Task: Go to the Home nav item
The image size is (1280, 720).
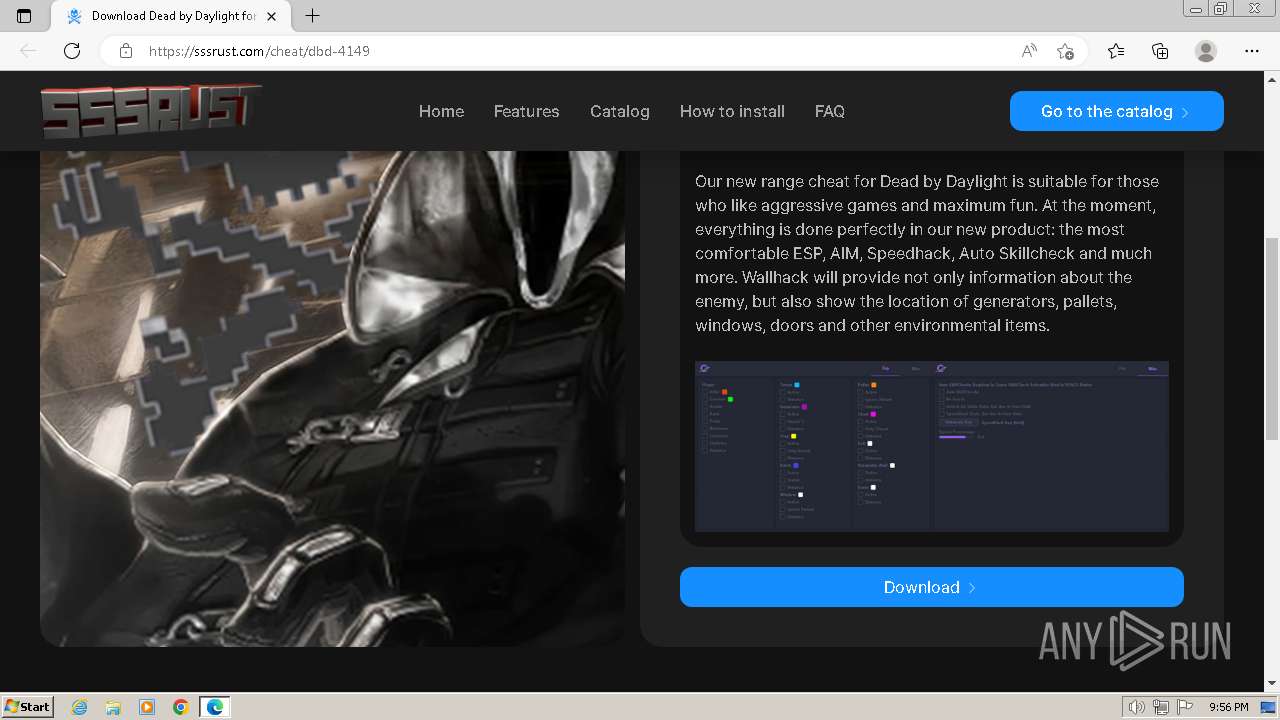Action: 441,111
